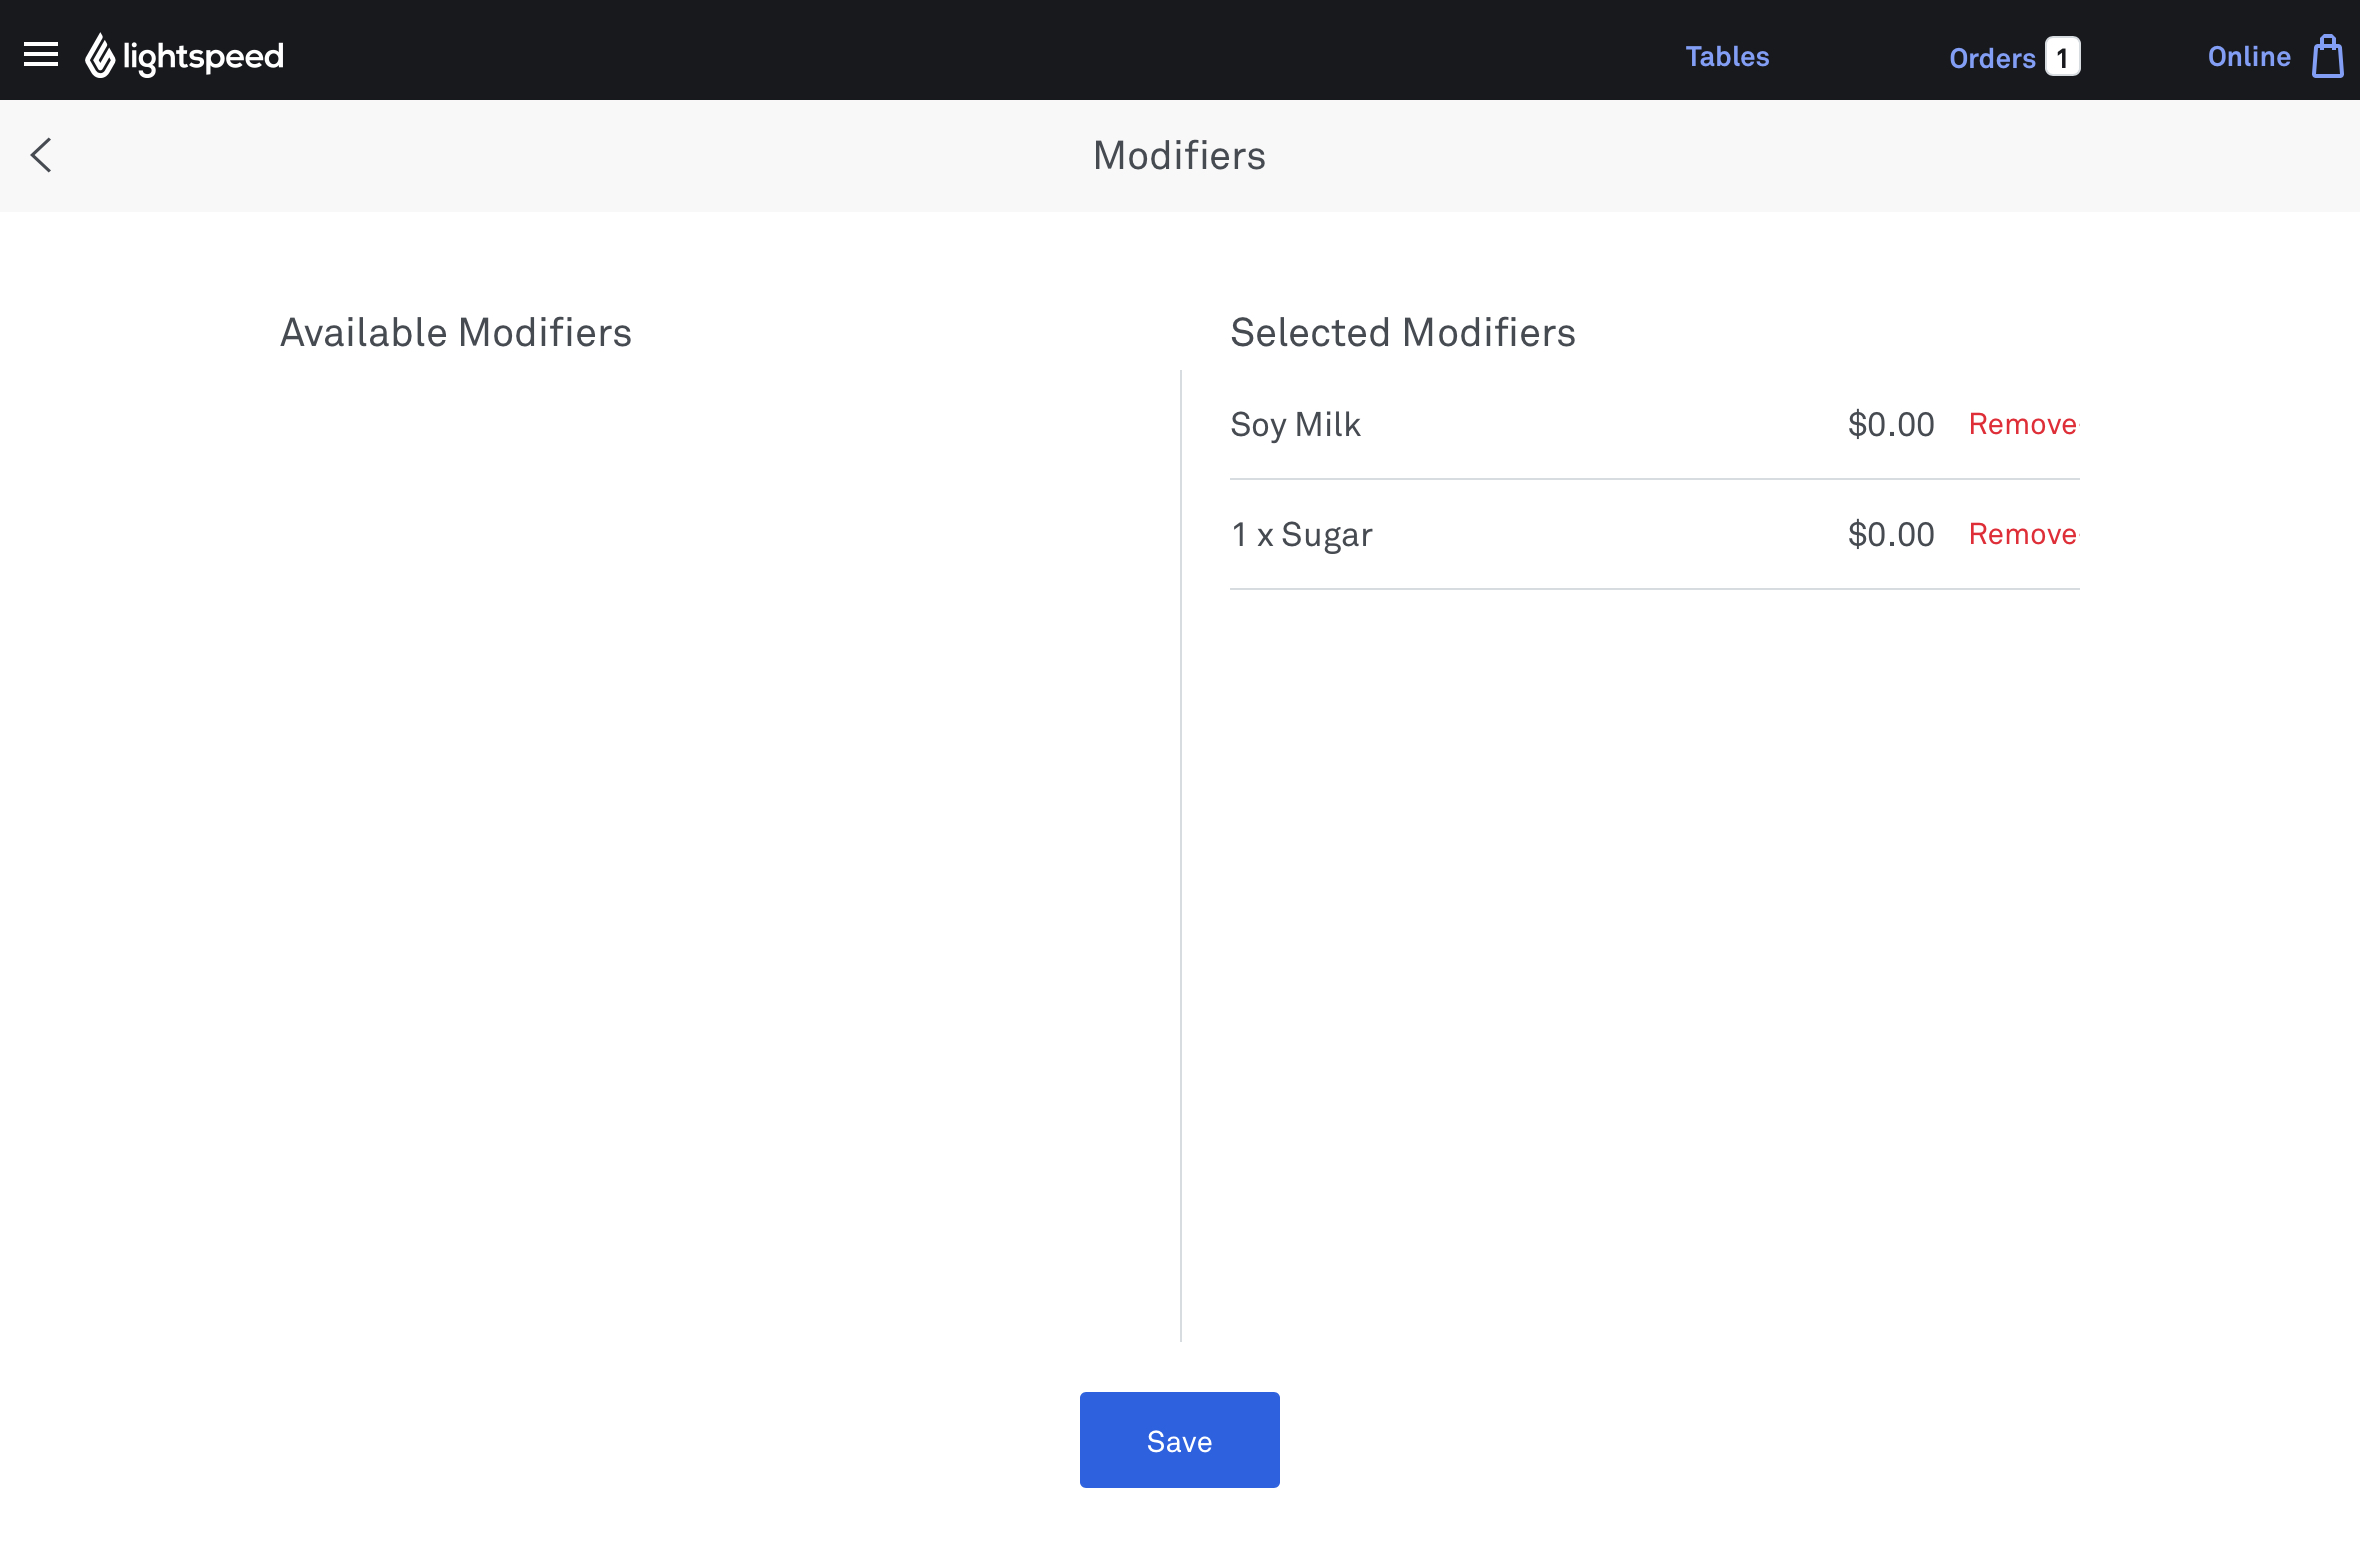Click the Available Modifiers heading
Screen dimensions: 2360x1542
coord(456,333)
